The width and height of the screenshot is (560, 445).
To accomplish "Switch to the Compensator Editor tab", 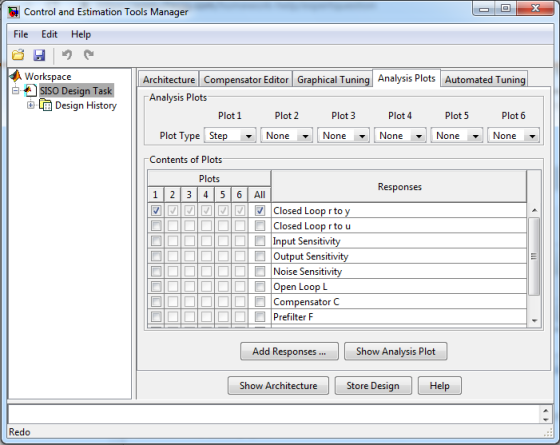I will pyautogui.click(x=246, y=79).
